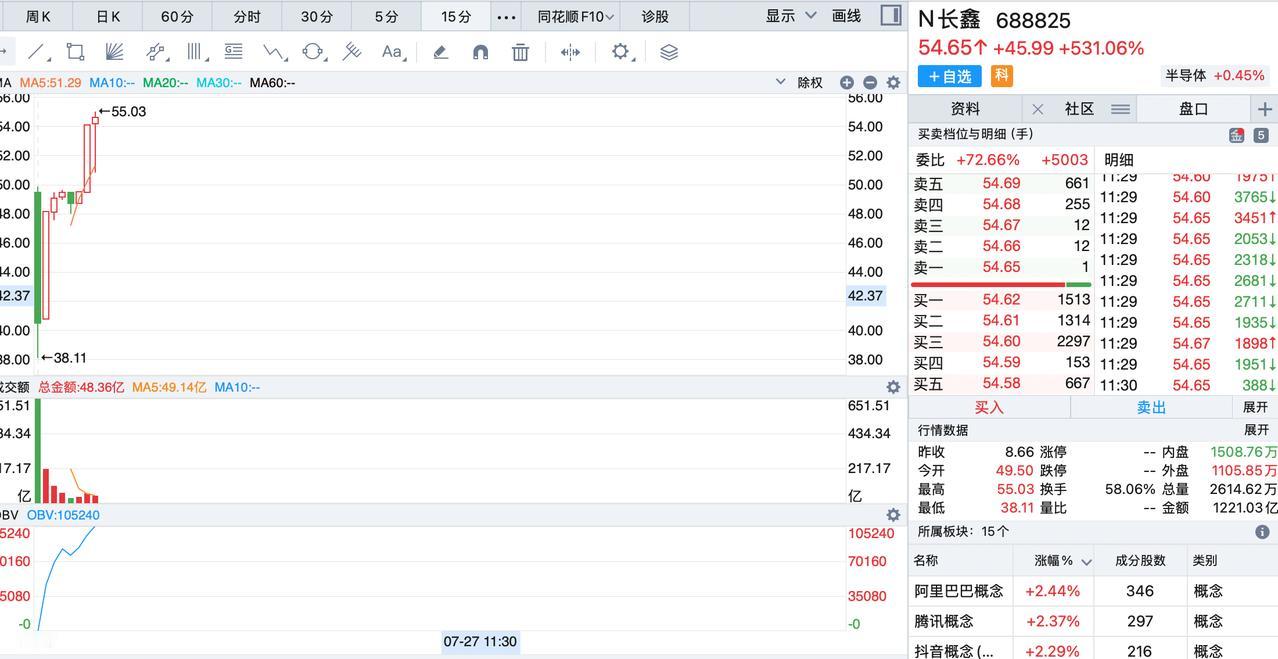
Task: Click the 07-27 11:30 time marker
Action: (x=480, y=641)
